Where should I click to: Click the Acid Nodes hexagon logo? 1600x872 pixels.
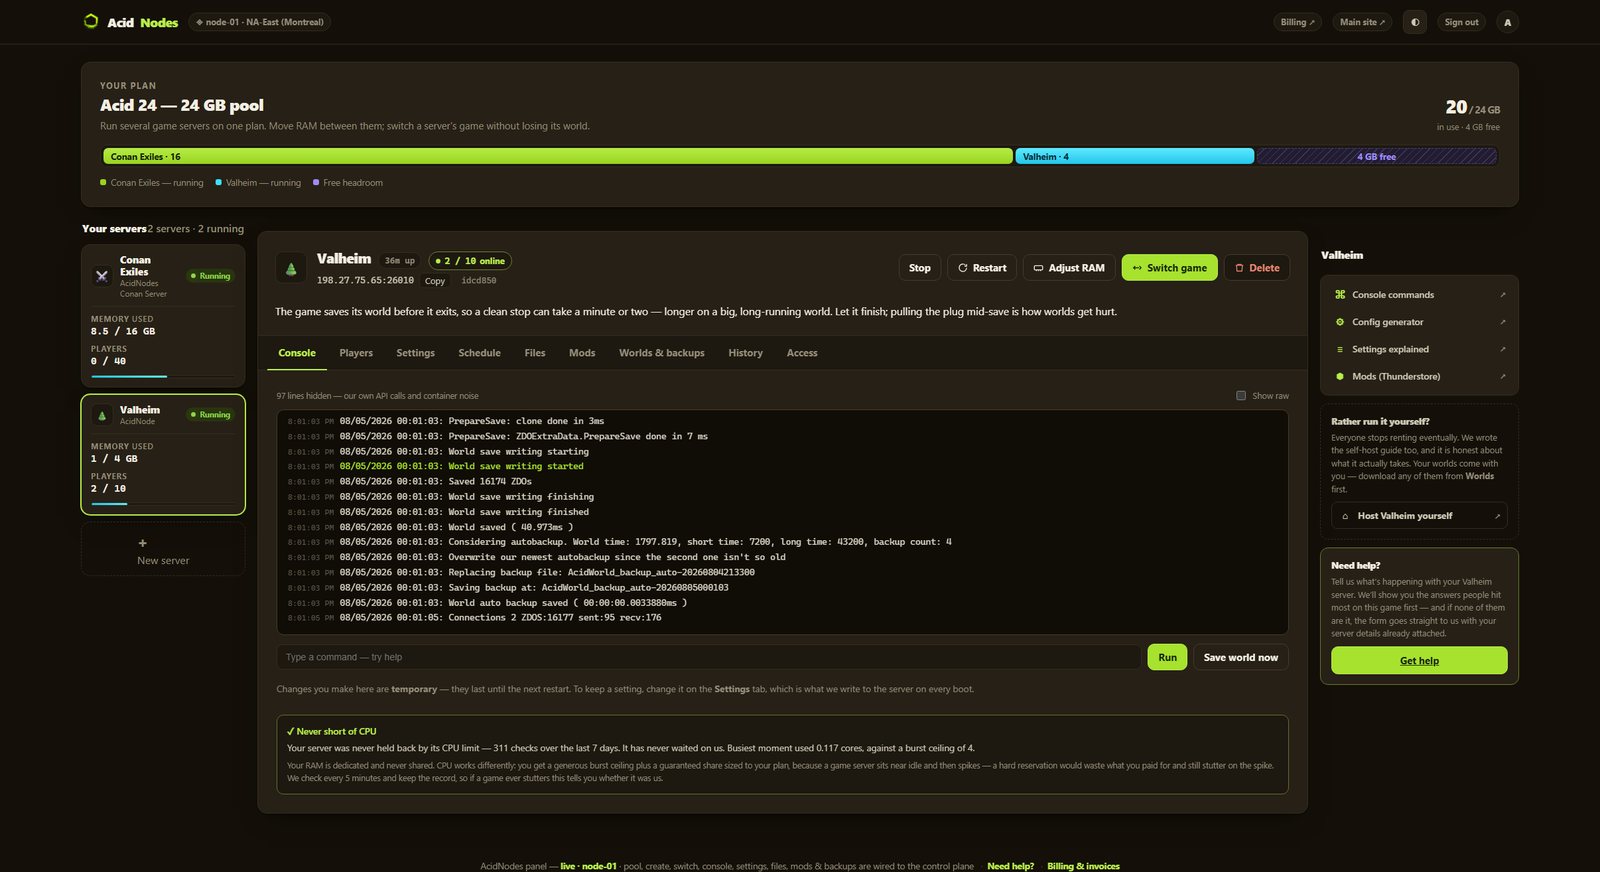point(91,21)
